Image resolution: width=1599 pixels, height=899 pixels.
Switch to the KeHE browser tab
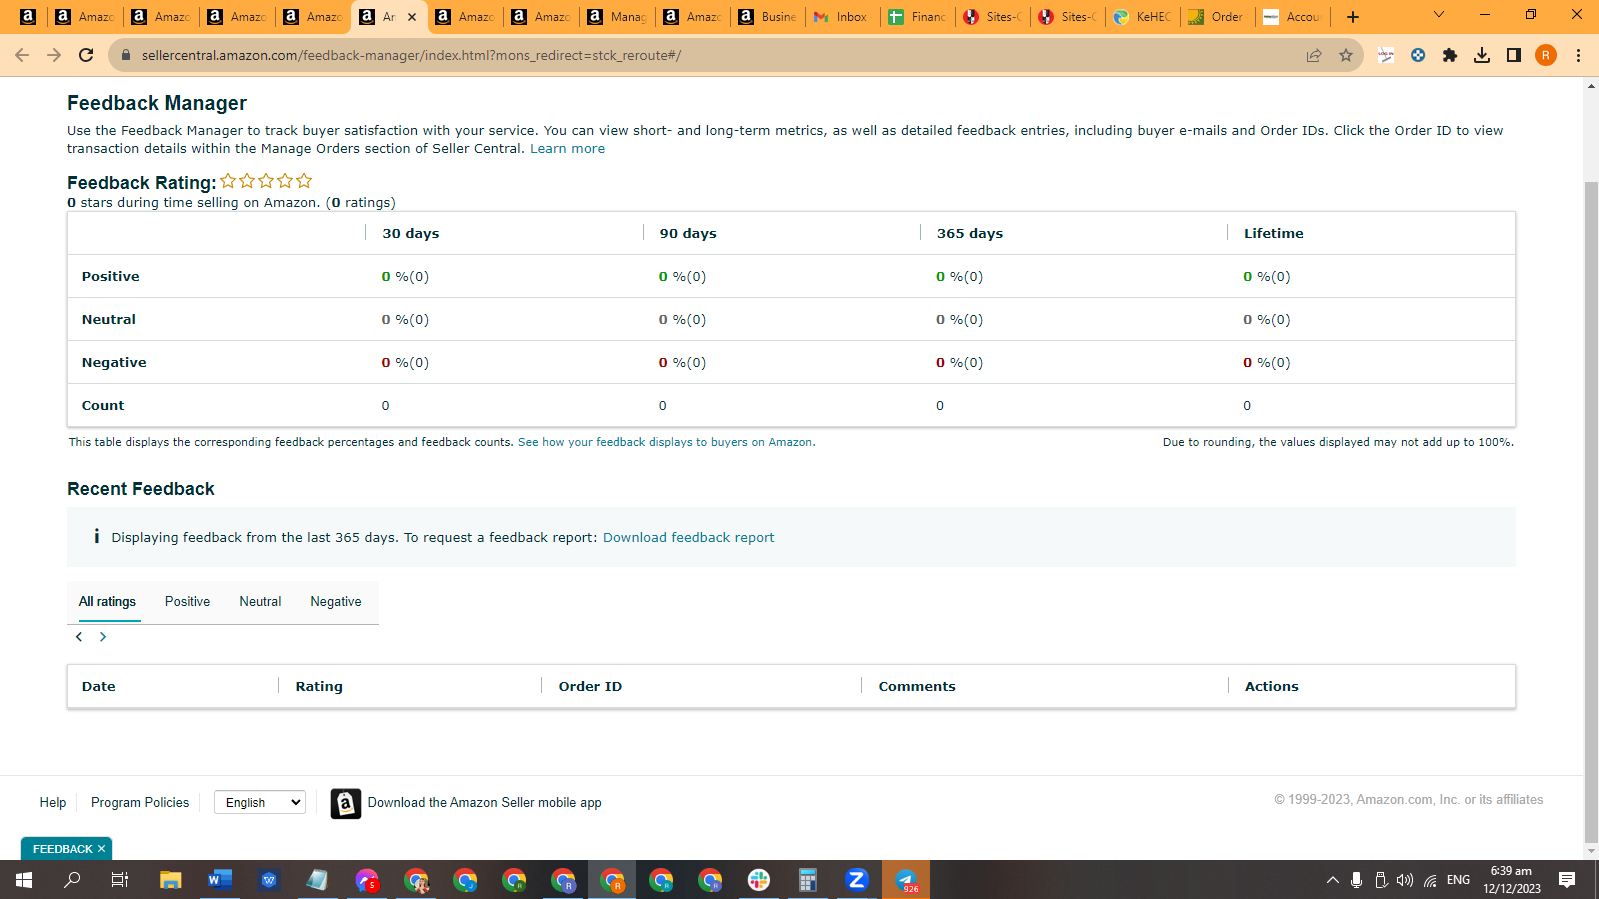click(x=1143, y=17)
